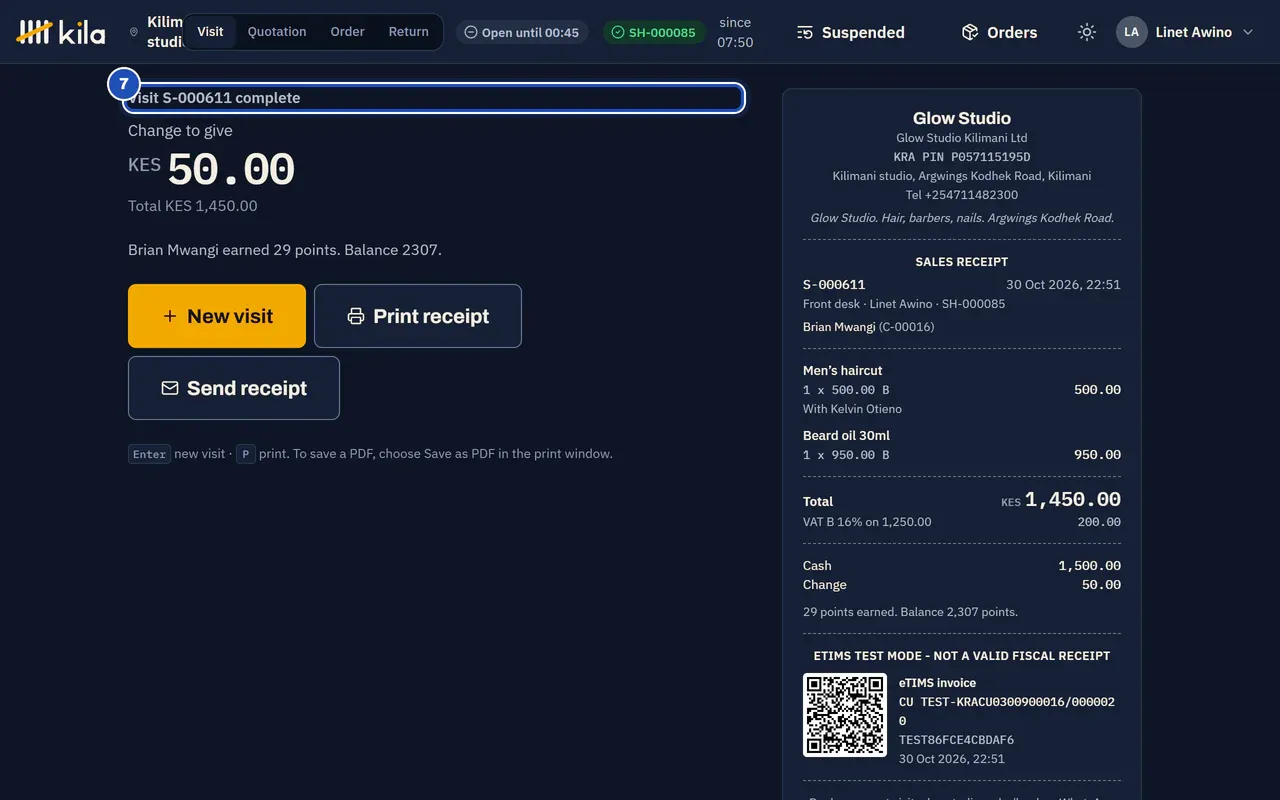Click the location pin icon
1280x800 pixels.
click(134, 32)
